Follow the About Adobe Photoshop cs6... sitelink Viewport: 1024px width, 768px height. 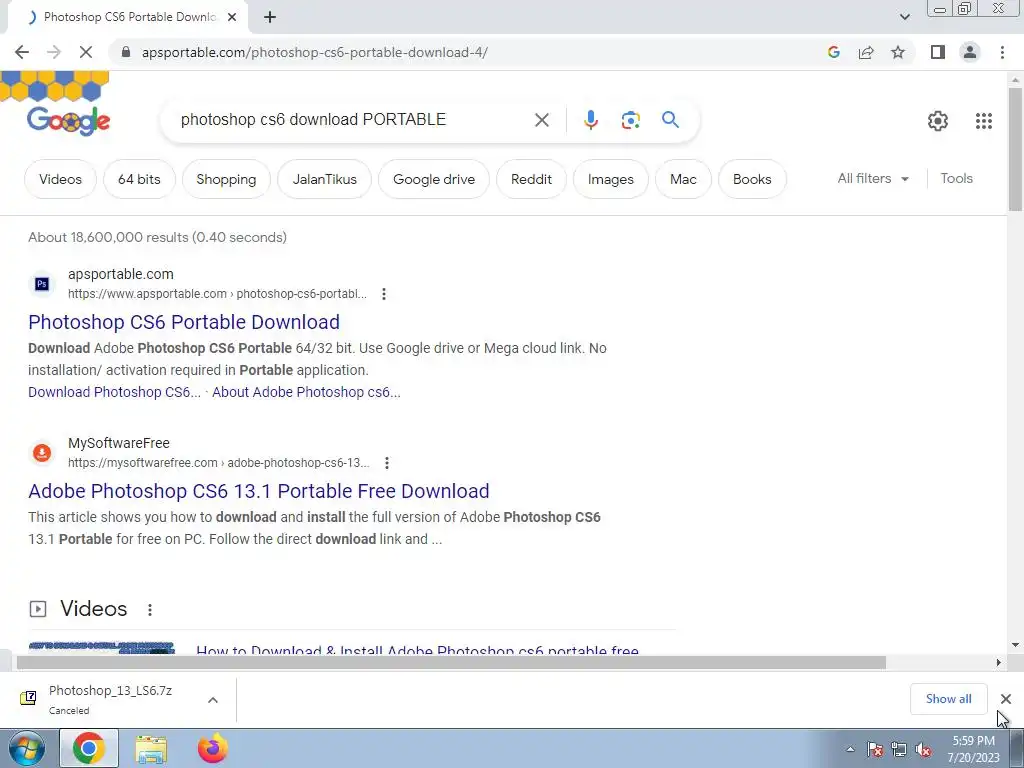pos(306,392)
